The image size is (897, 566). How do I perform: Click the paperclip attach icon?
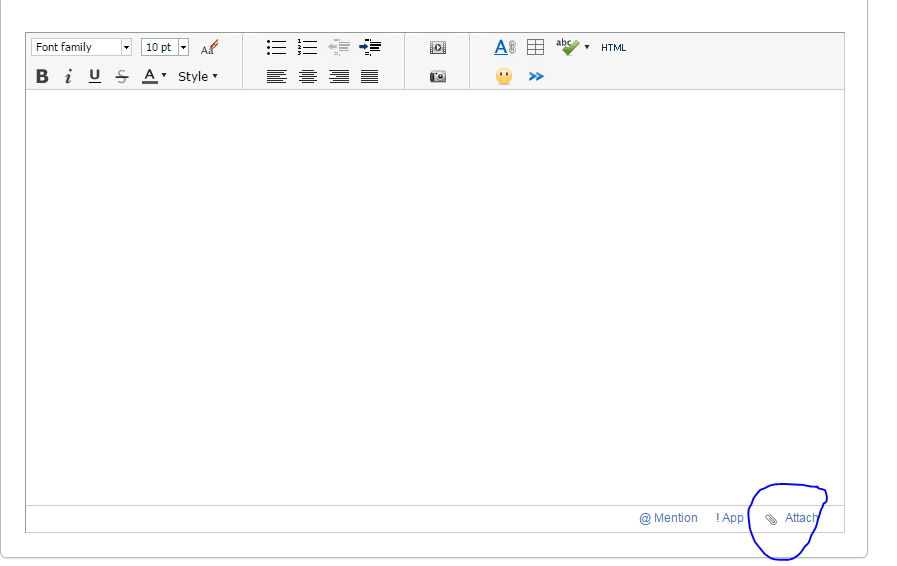coord(771,519)
